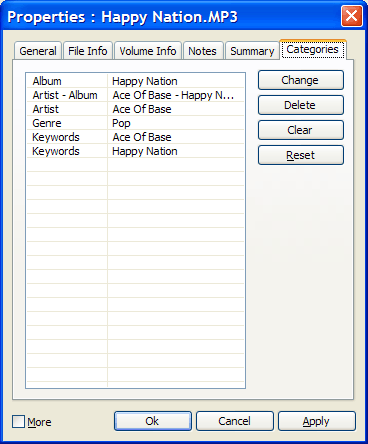This screenshot has height=444, width=368.
Task: Go to the Volume Info tab
Action: [148, 51]
